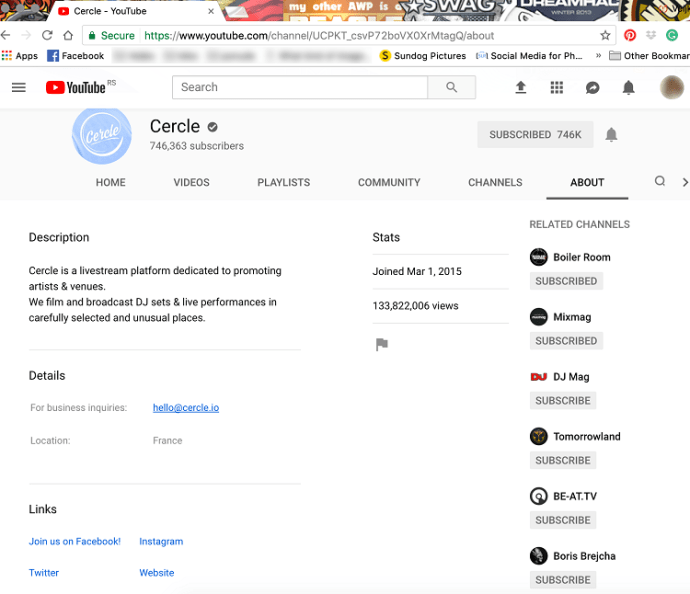Report user via flag icon

coord(382,344)
